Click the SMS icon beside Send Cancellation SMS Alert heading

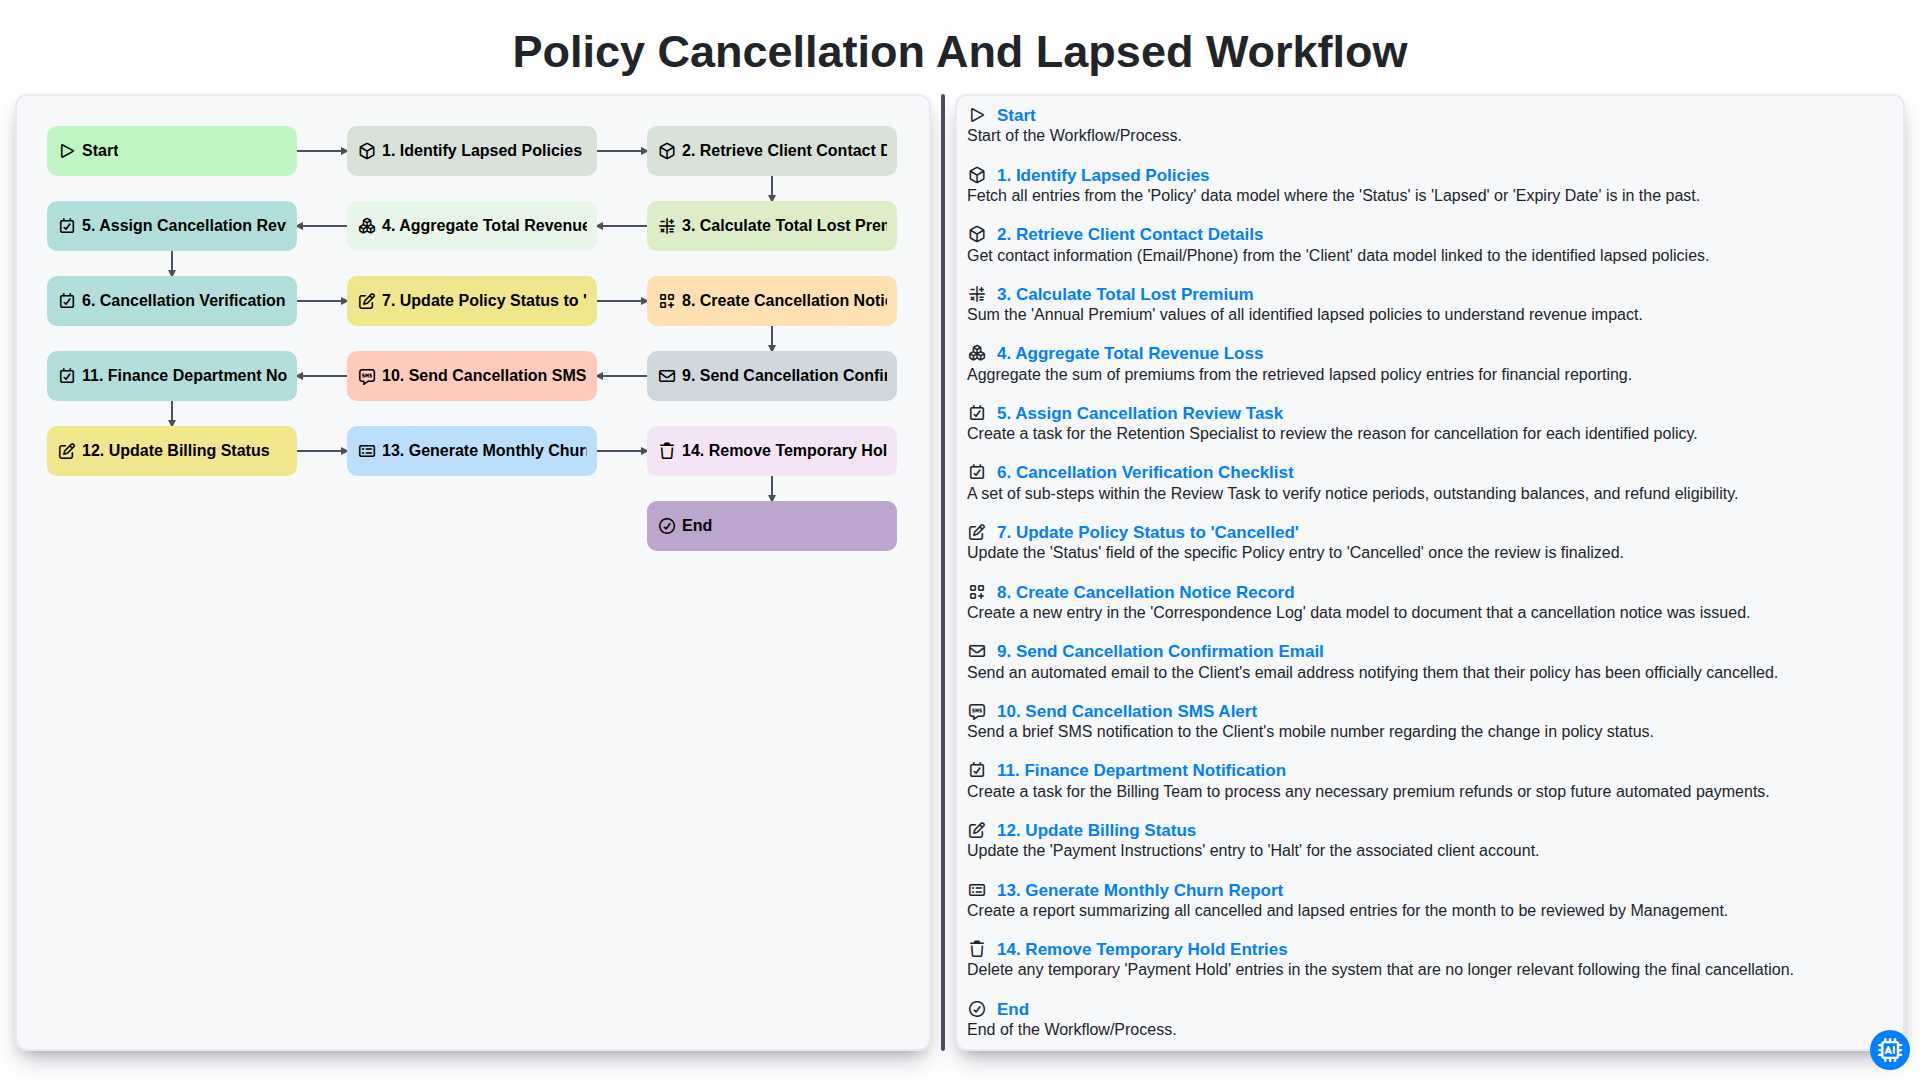tap(977, 711)
